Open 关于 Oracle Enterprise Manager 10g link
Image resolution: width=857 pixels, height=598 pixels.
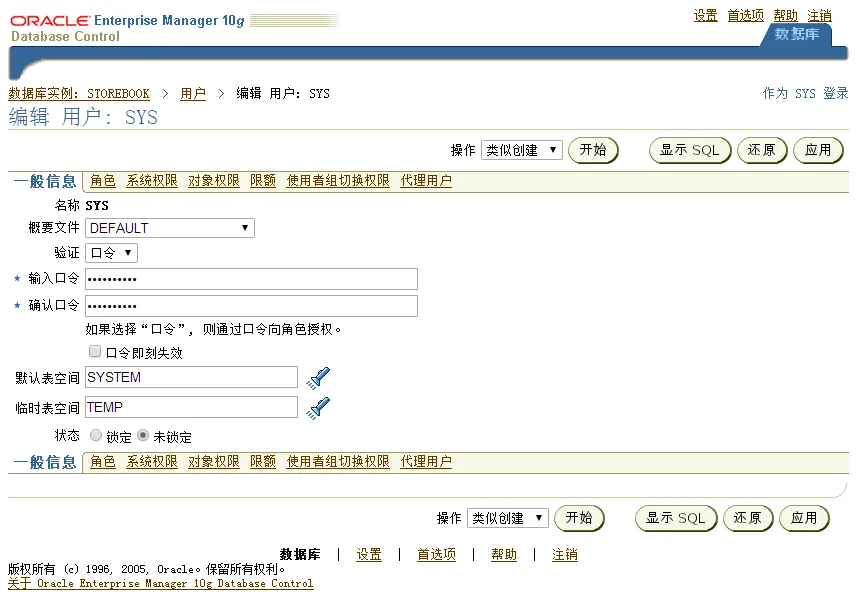tap(161, 583)
